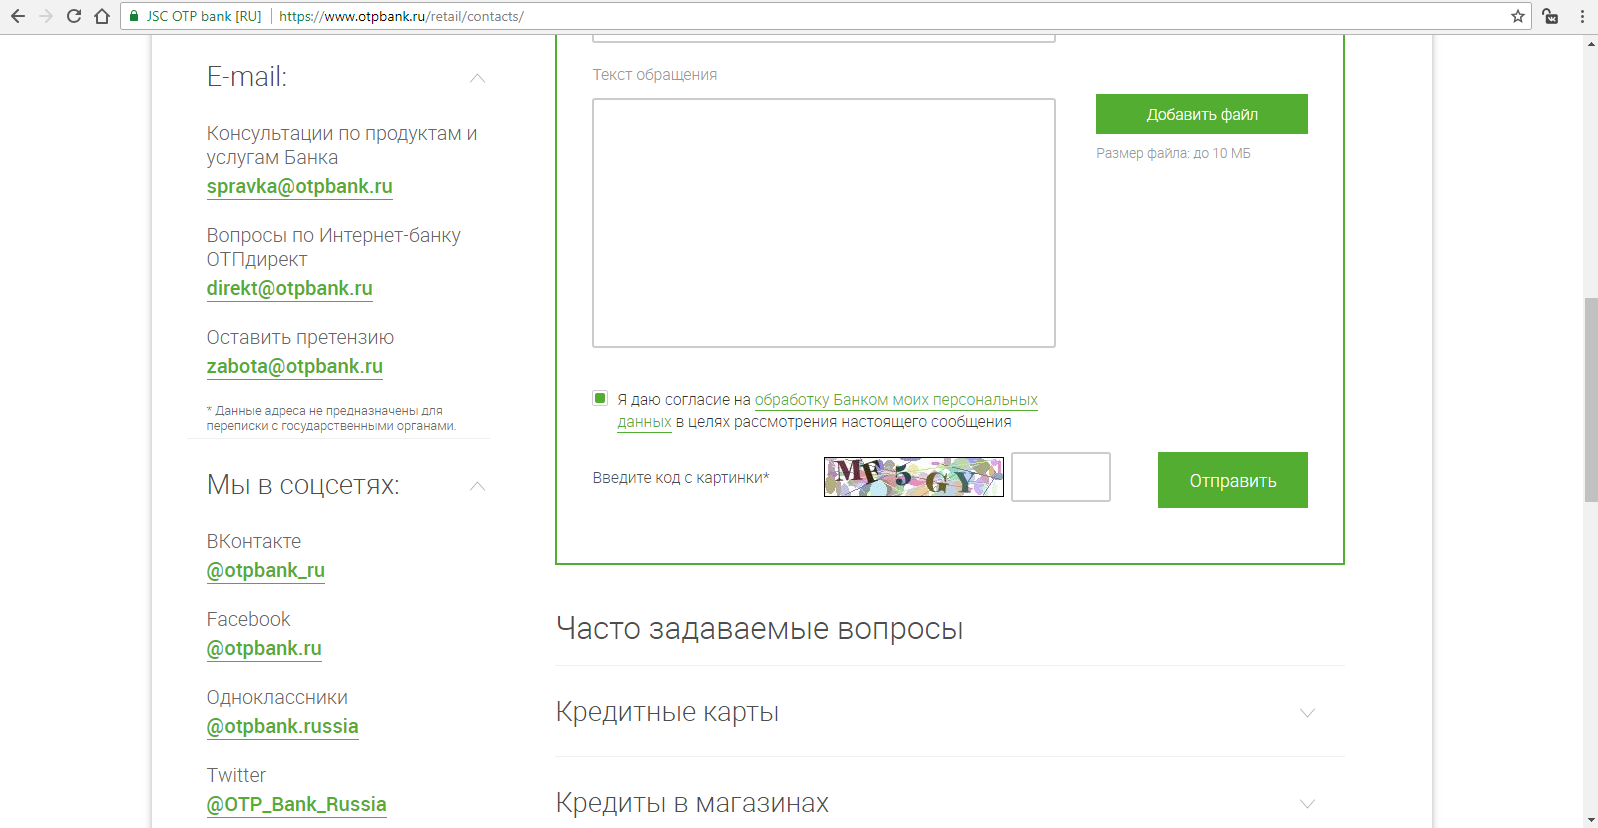This screenshot has height=828, width=1598.
Task: Click the browser forward arrow
Action: click(x=46, y=16)
